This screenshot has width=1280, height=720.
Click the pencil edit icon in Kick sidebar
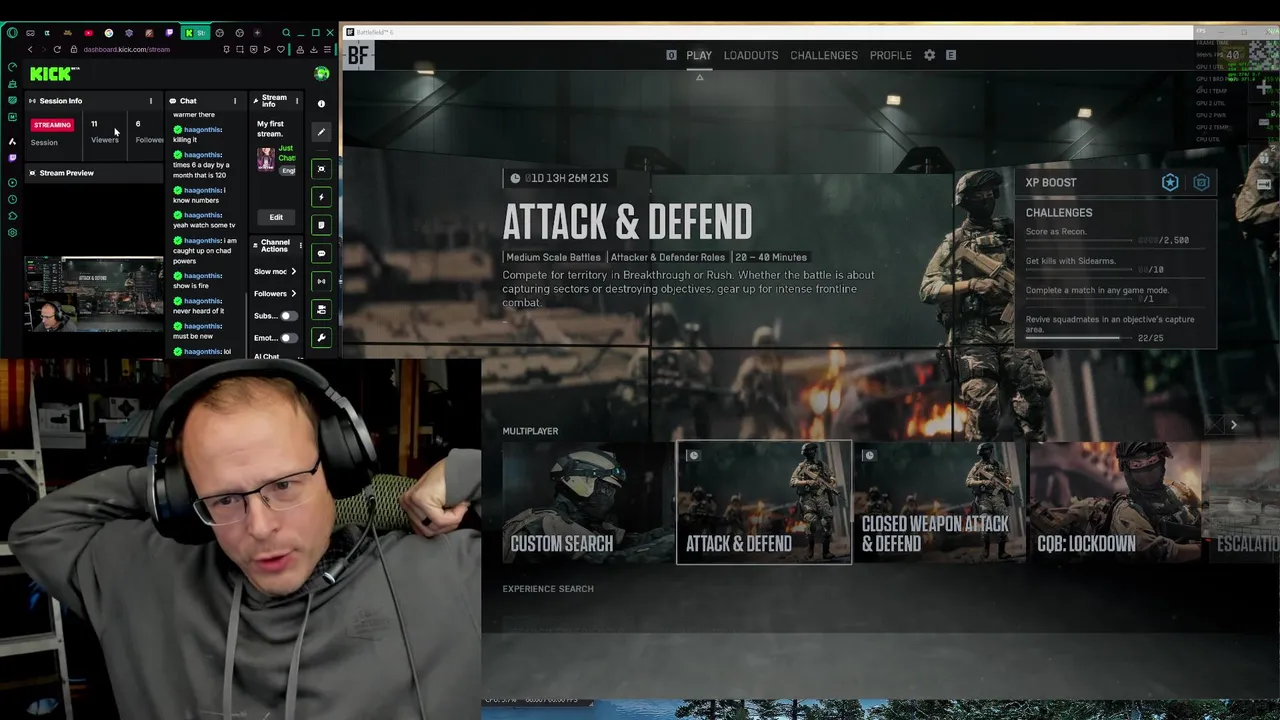coord(321,132)
